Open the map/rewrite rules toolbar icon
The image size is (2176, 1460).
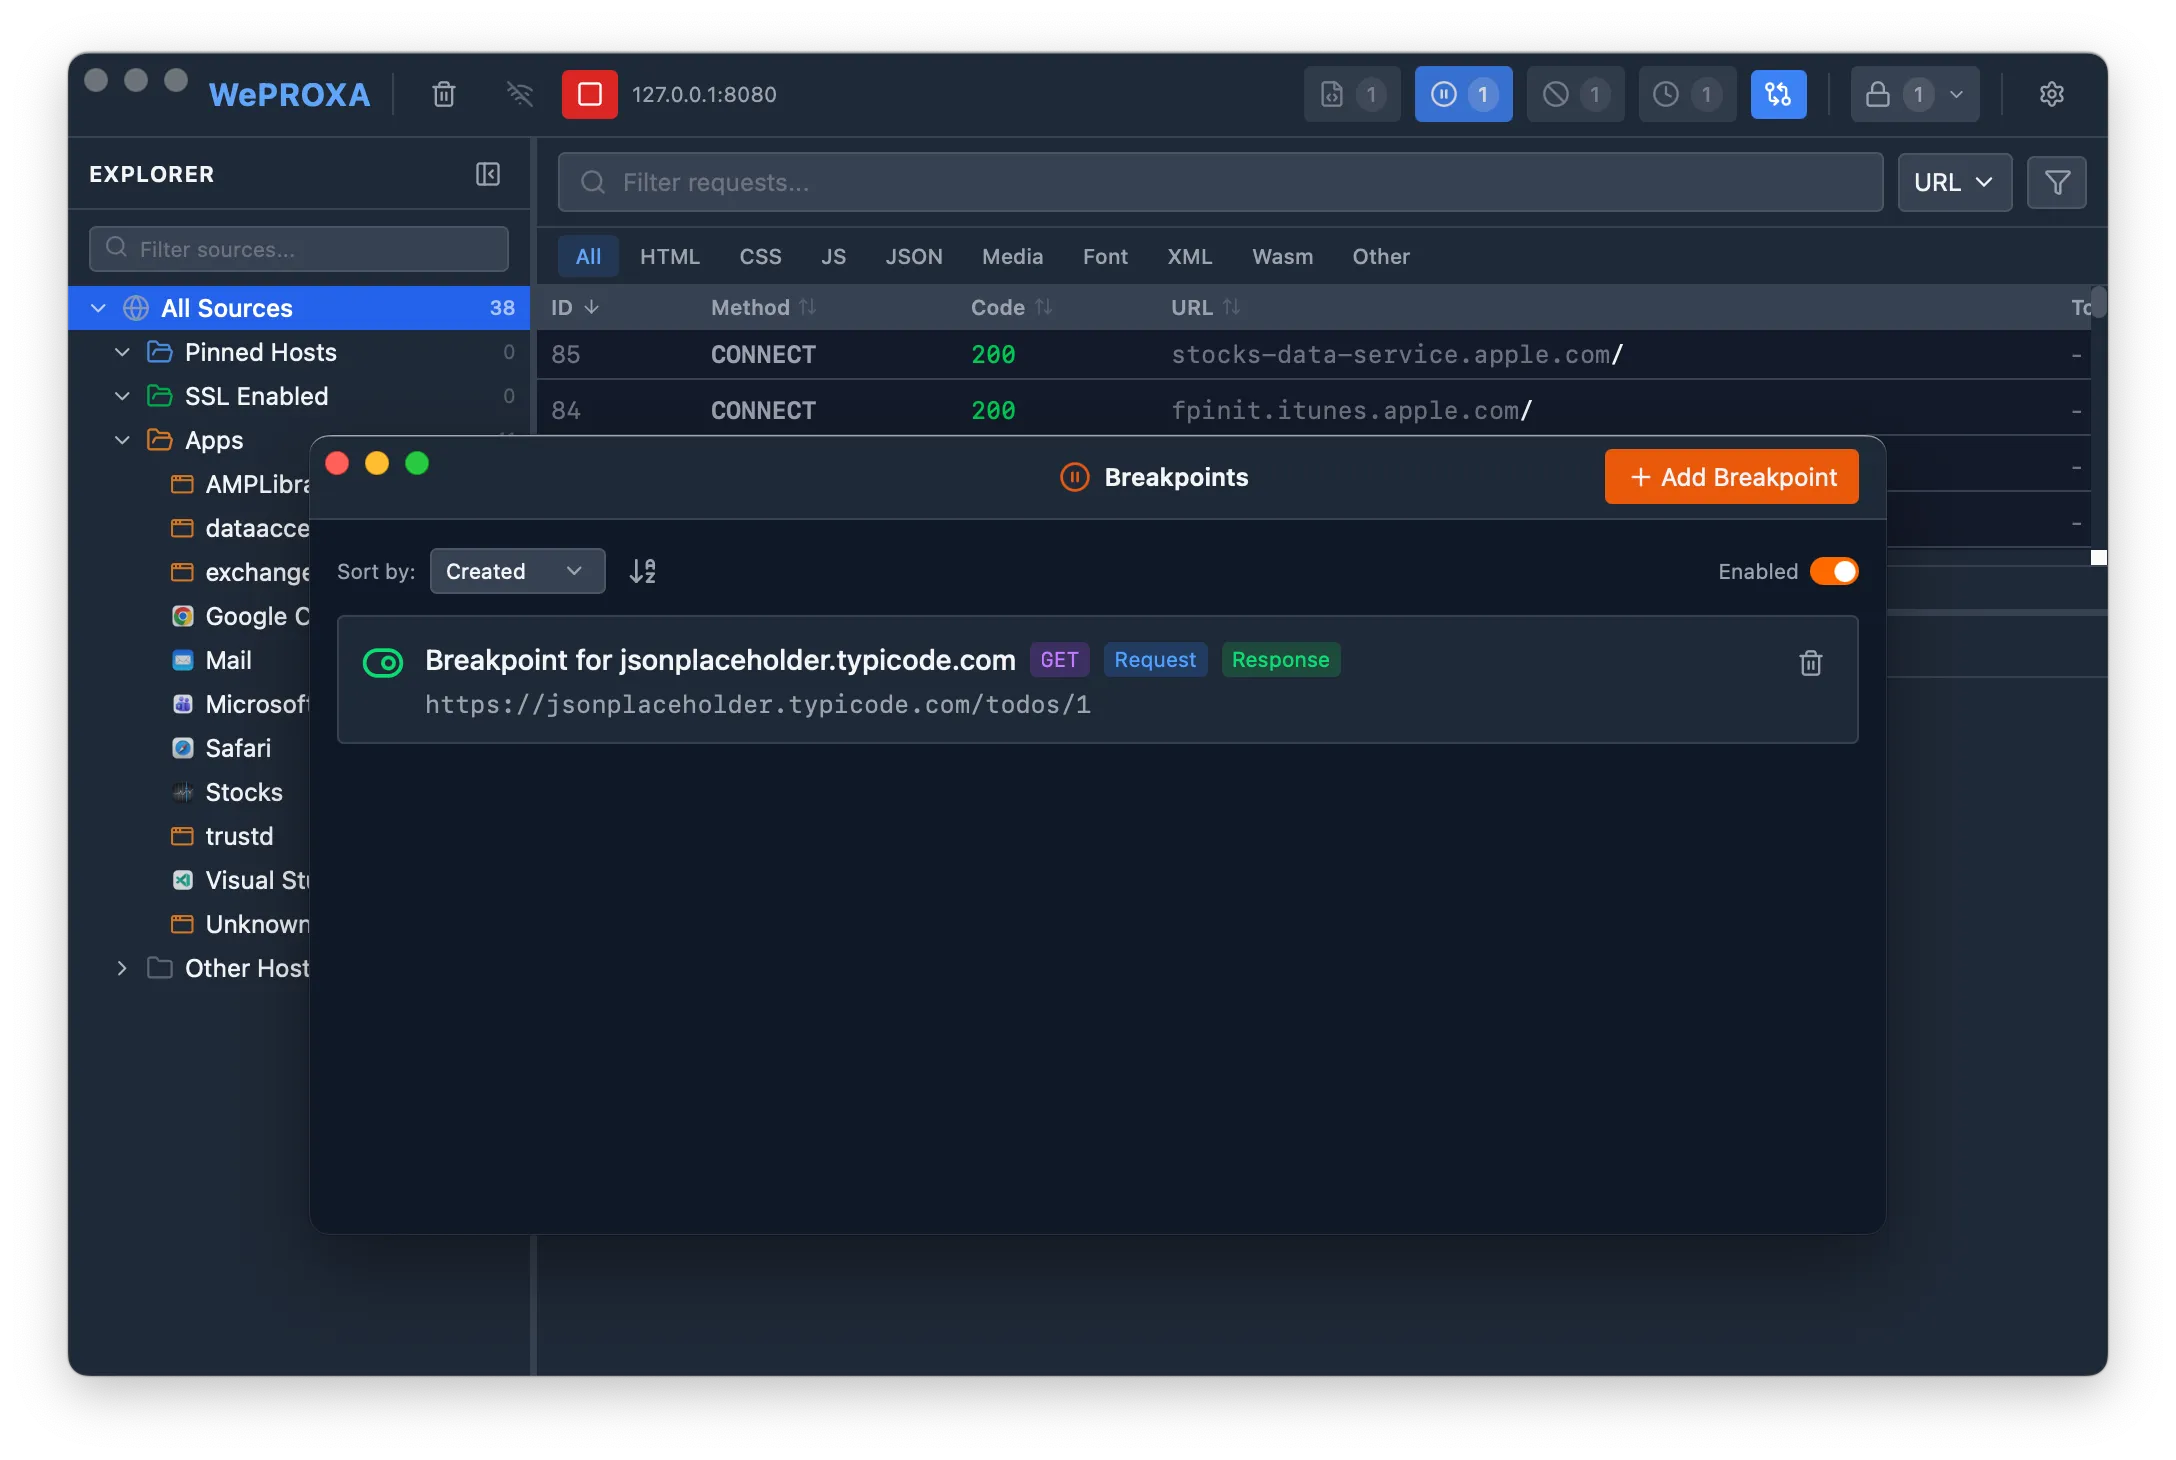click(1779, 94)
